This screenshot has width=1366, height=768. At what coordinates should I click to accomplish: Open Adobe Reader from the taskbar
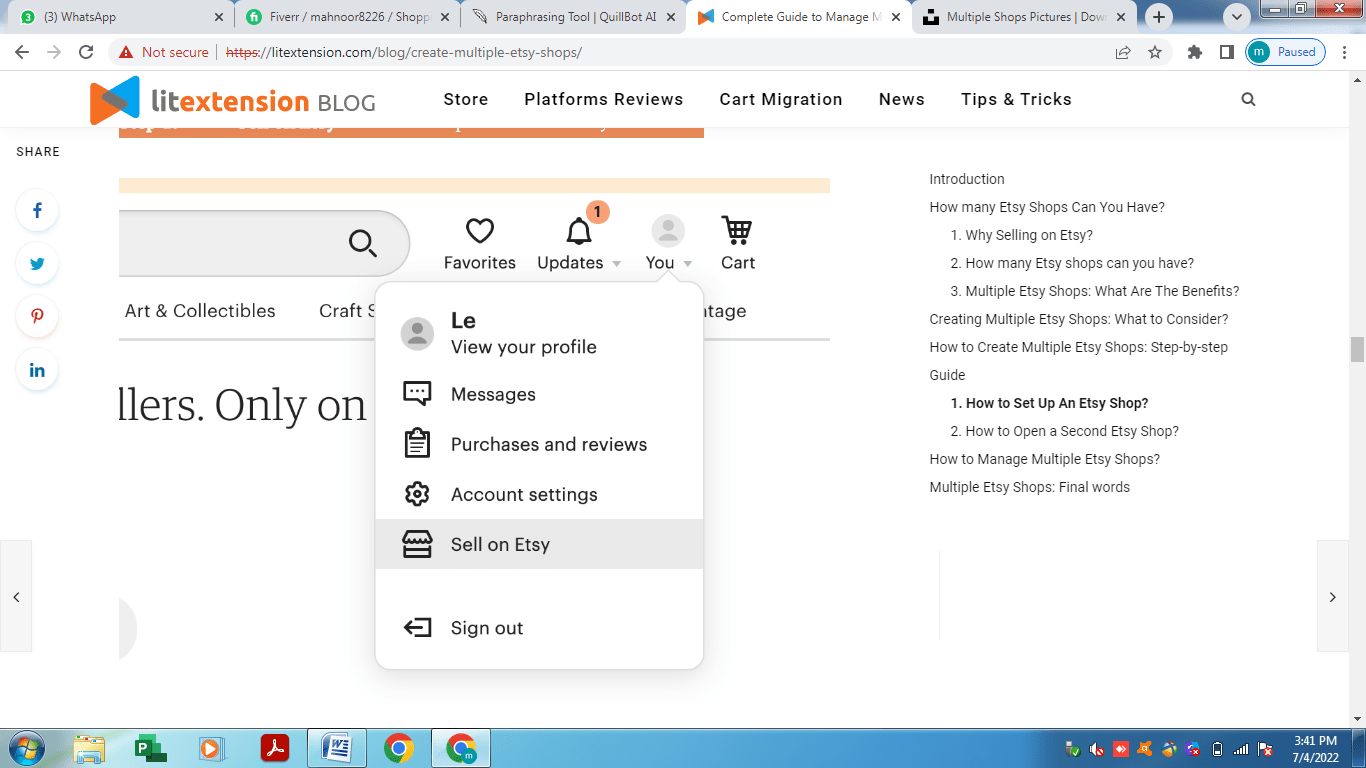(x=275, y=749)
